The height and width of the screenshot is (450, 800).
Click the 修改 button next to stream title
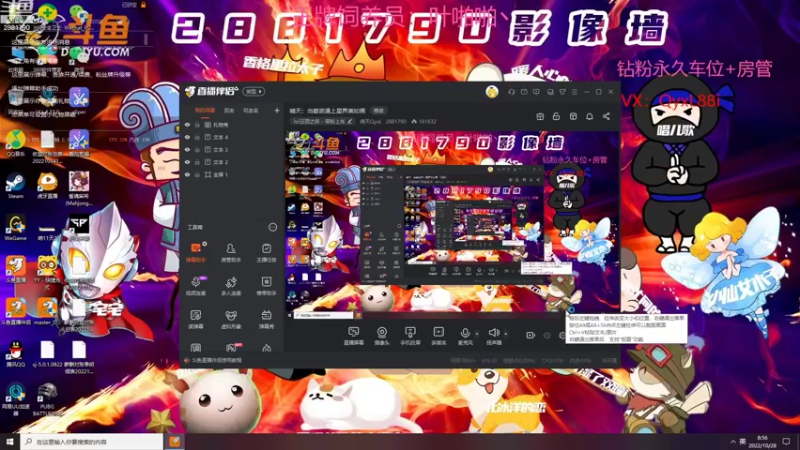click(379, 111)
